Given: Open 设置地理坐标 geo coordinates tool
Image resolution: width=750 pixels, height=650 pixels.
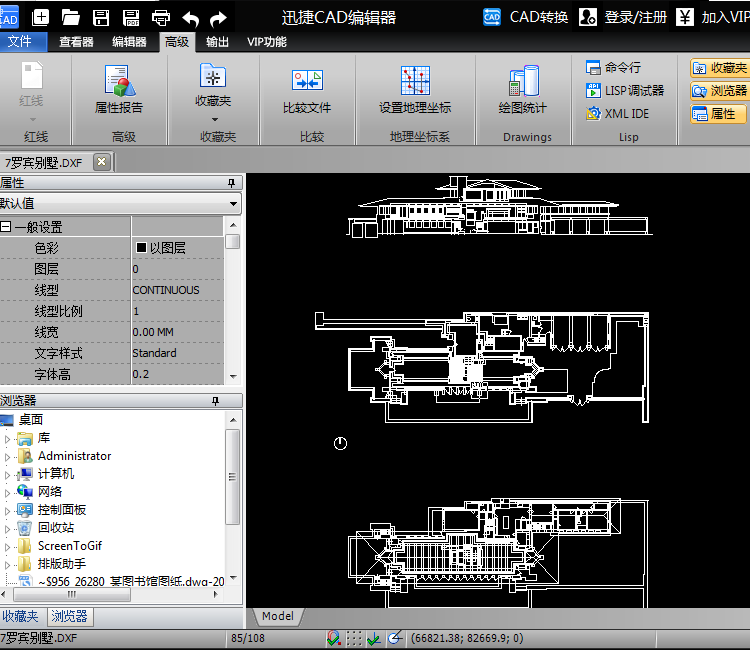Looking at the screenshot, I should 415,91.
